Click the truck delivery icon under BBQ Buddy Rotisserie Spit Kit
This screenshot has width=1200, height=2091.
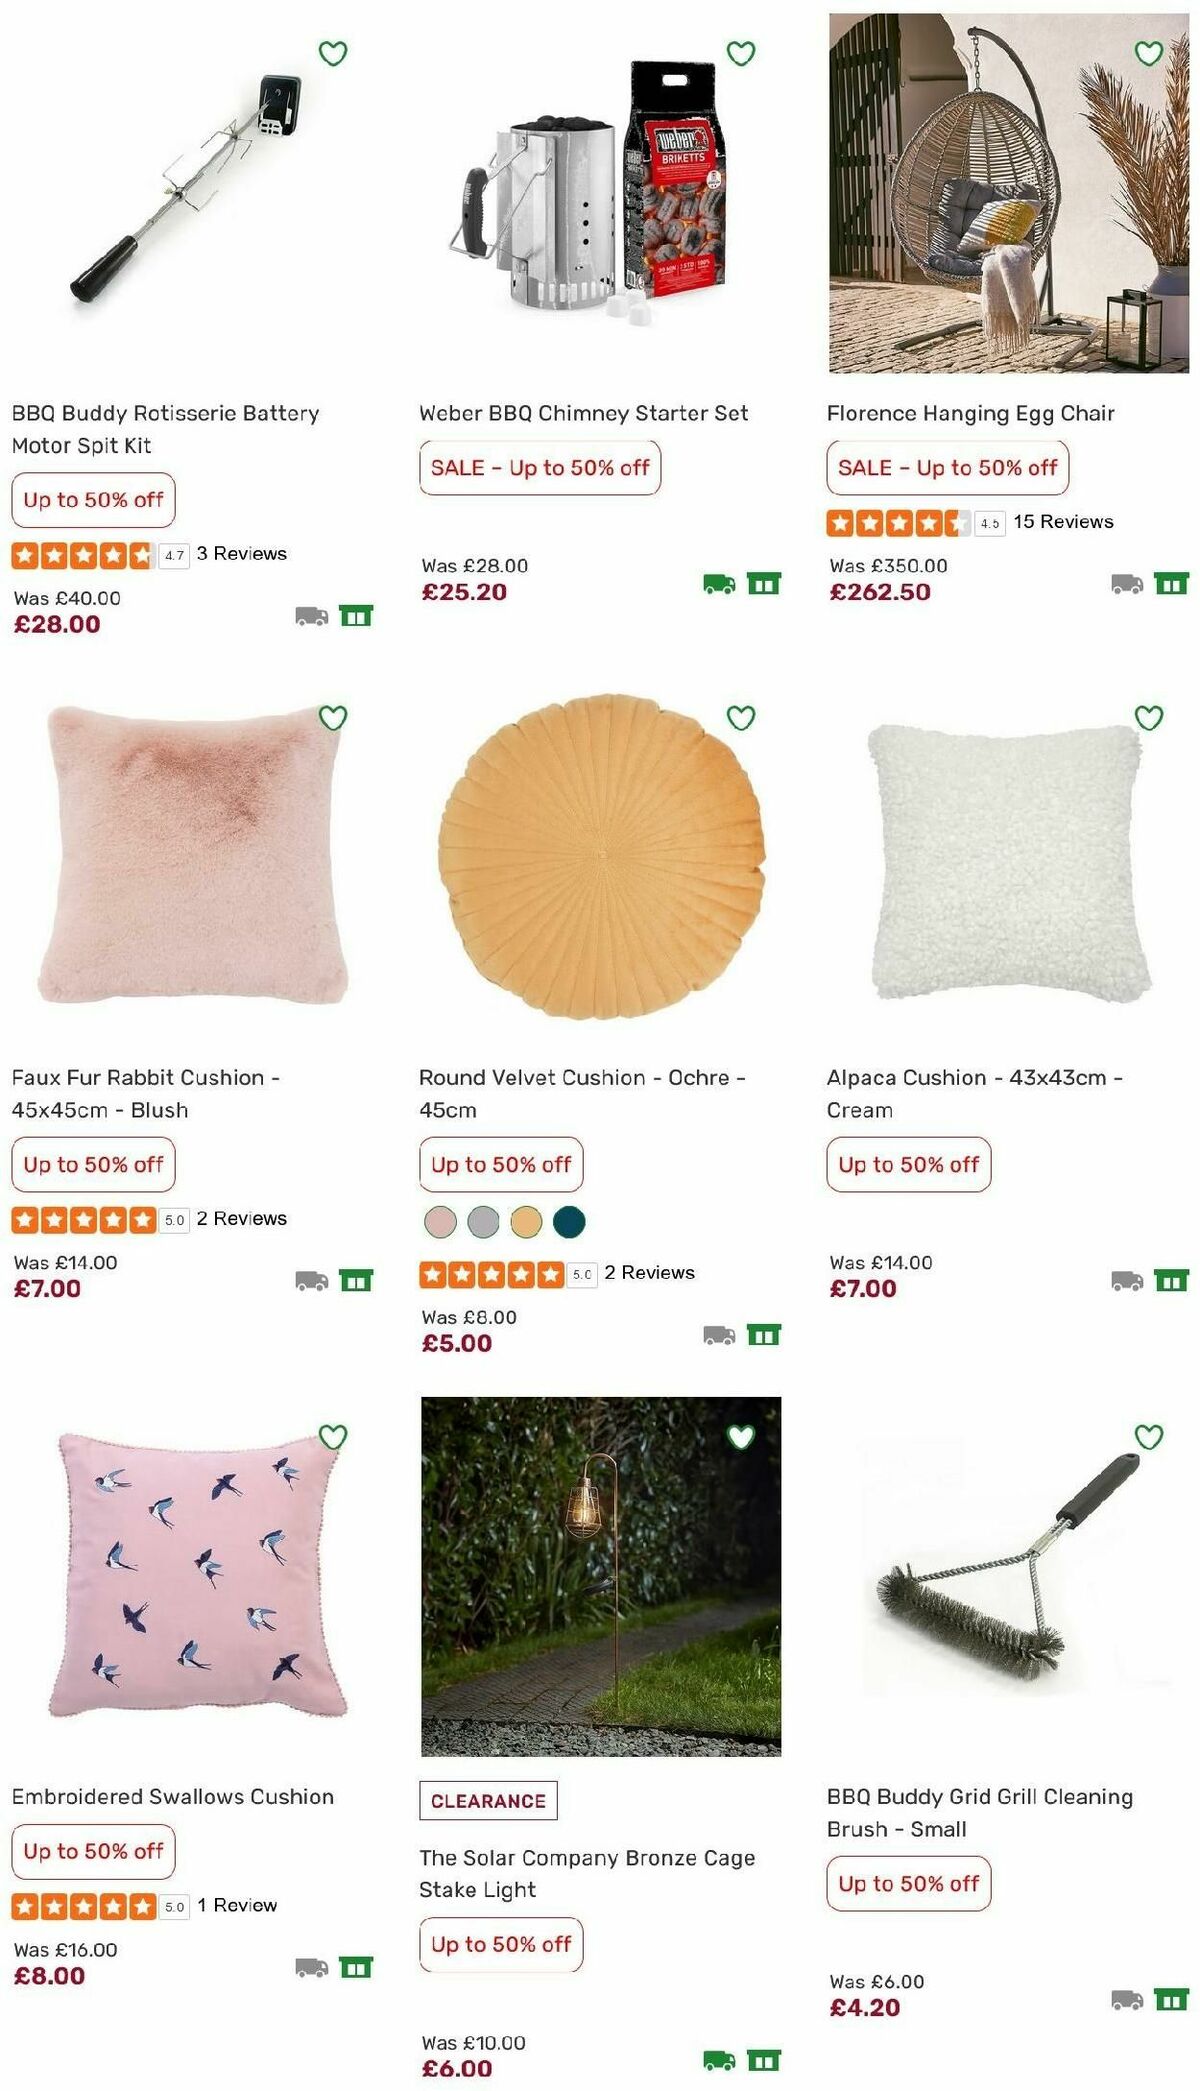[309, 618]
